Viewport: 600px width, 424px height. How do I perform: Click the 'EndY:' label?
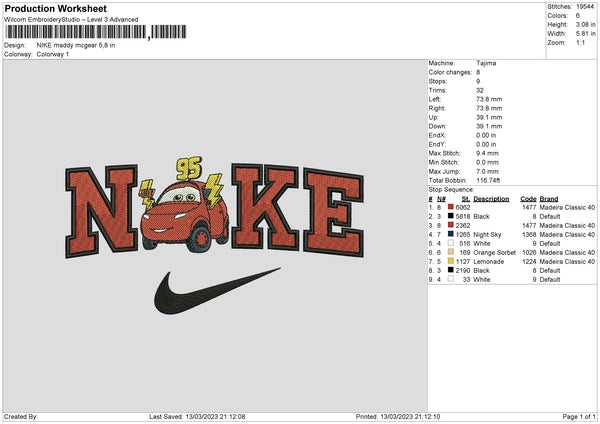tap(437, 144)
